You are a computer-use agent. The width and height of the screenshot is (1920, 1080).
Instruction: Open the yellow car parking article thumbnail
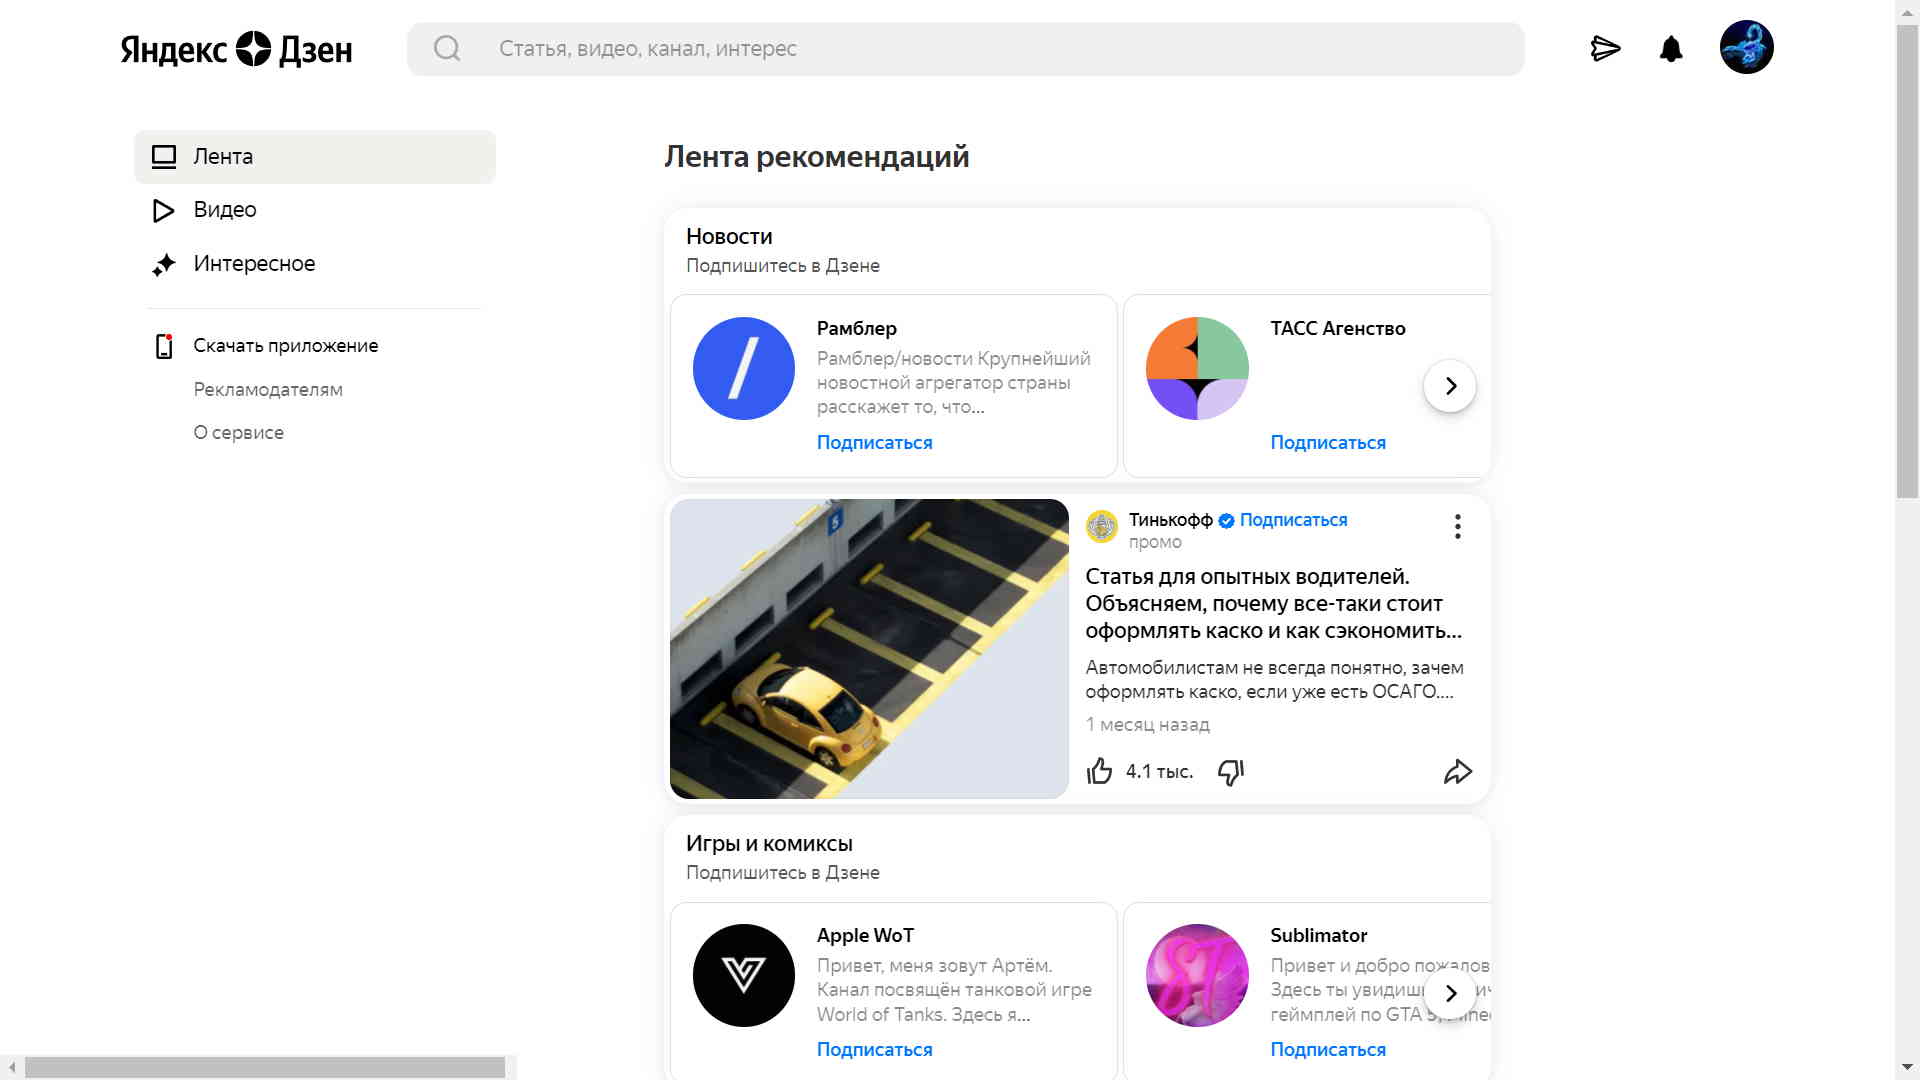[869, 649]
